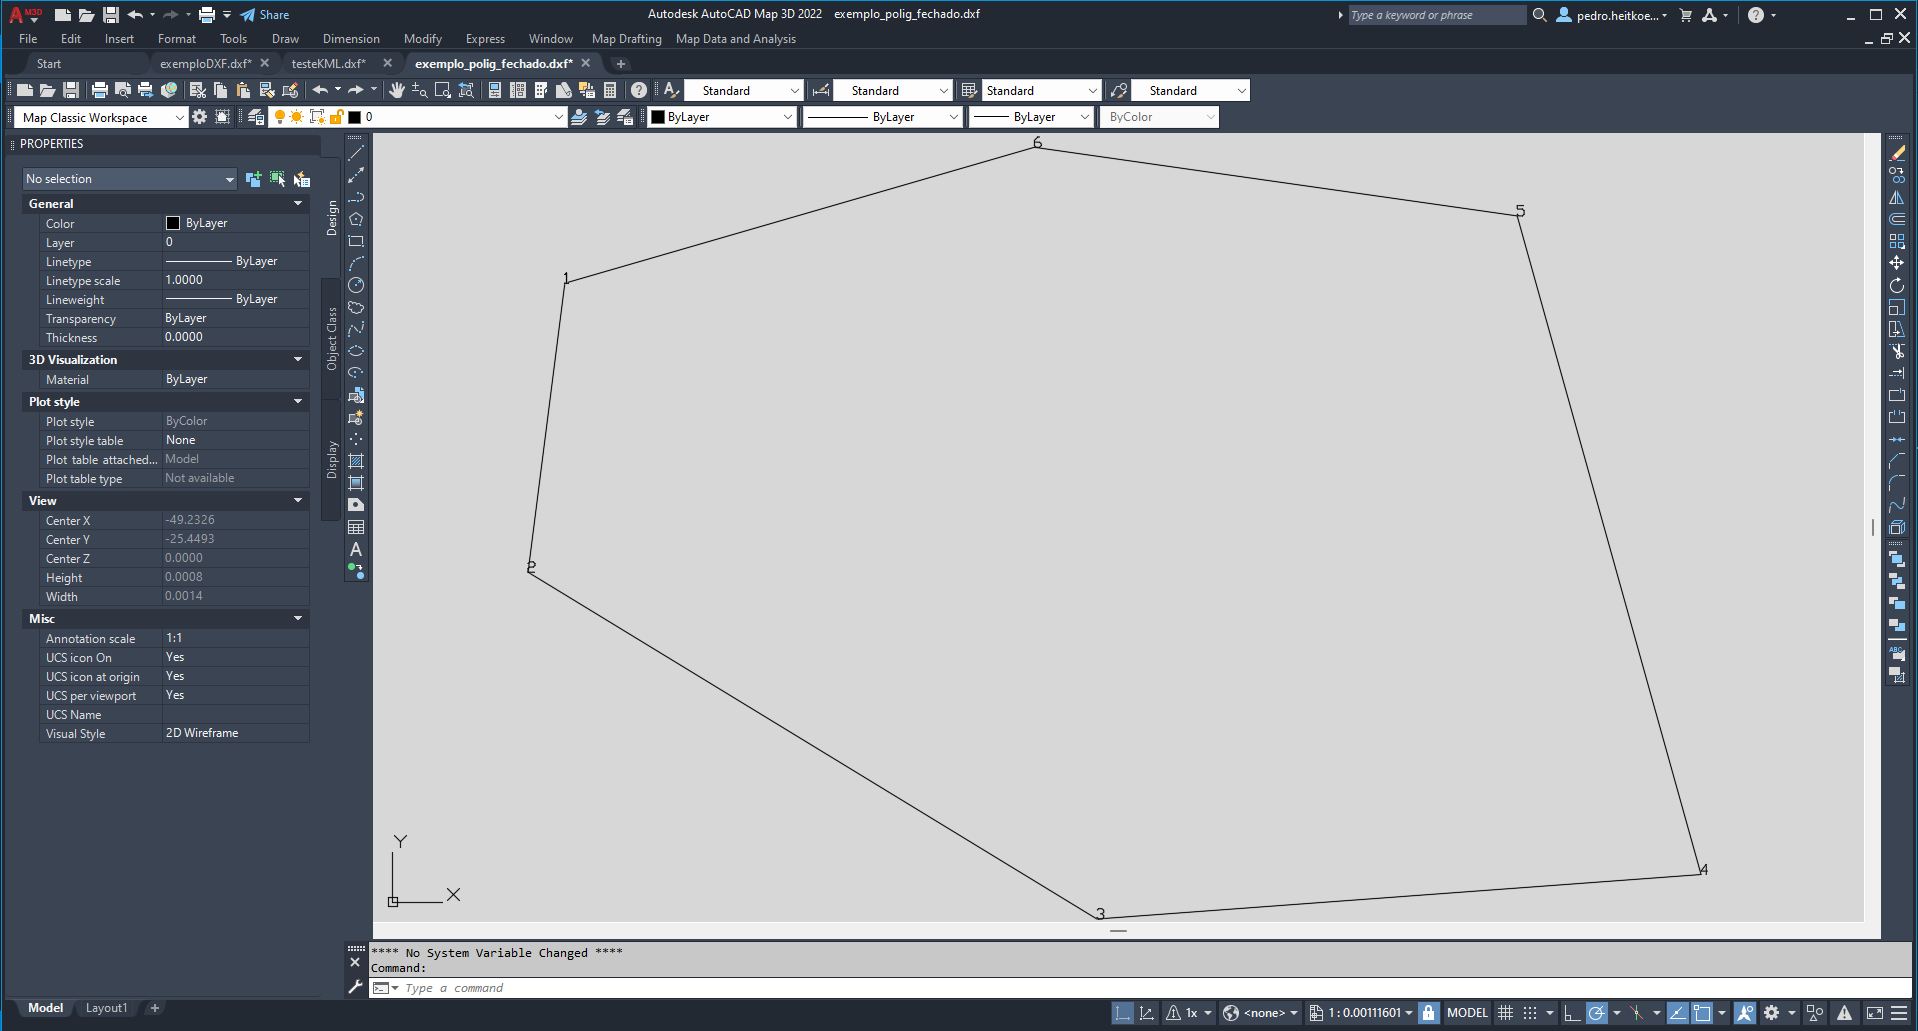Select the Table tool in draw toolbar
Image resolution: width=1918 pixels, height=1031 pixels.
[x=356, y=527]
